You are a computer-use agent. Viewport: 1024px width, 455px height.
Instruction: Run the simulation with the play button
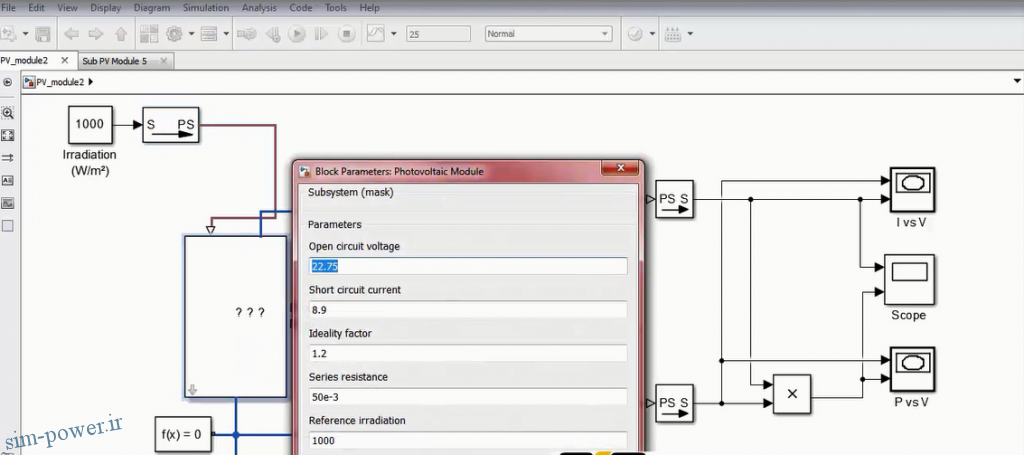click(x=296, y=34)
